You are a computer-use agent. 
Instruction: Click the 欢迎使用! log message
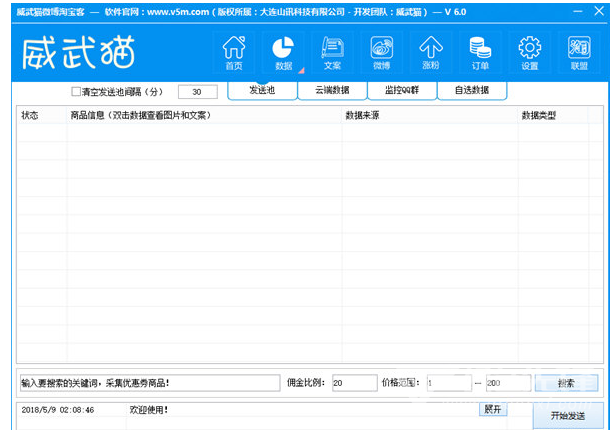(149, 410)
